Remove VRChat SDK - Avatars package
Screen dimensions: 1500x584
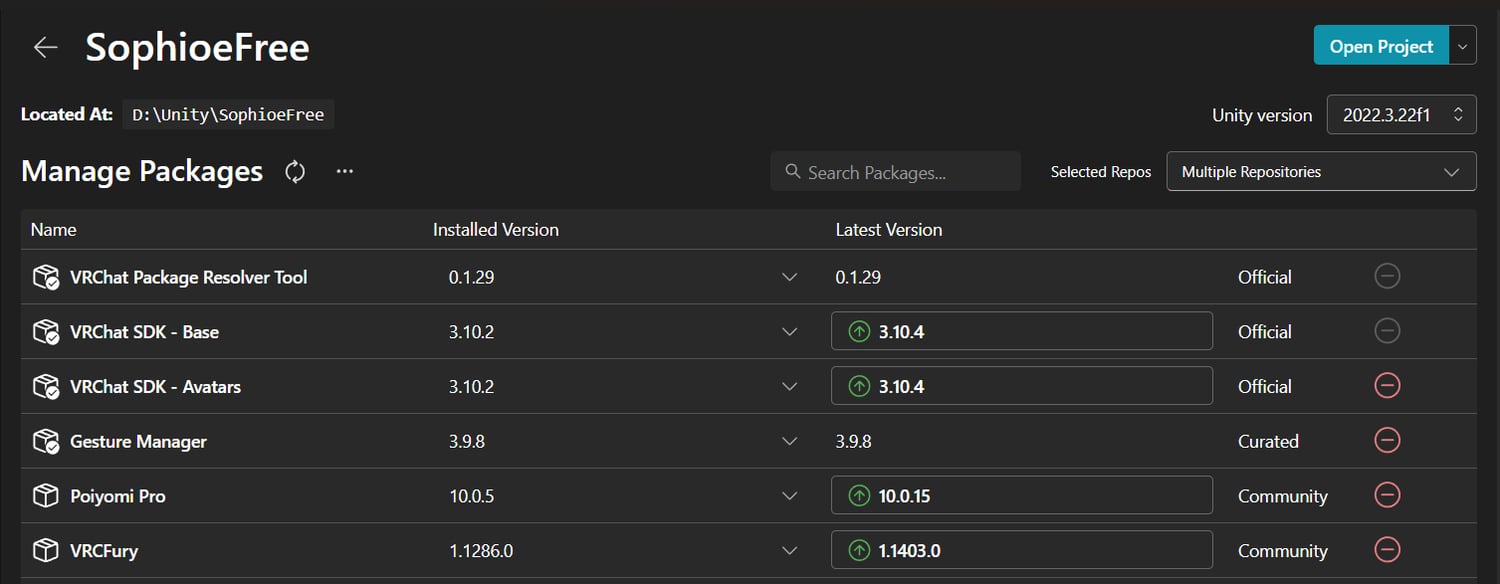coord(1387,385)
